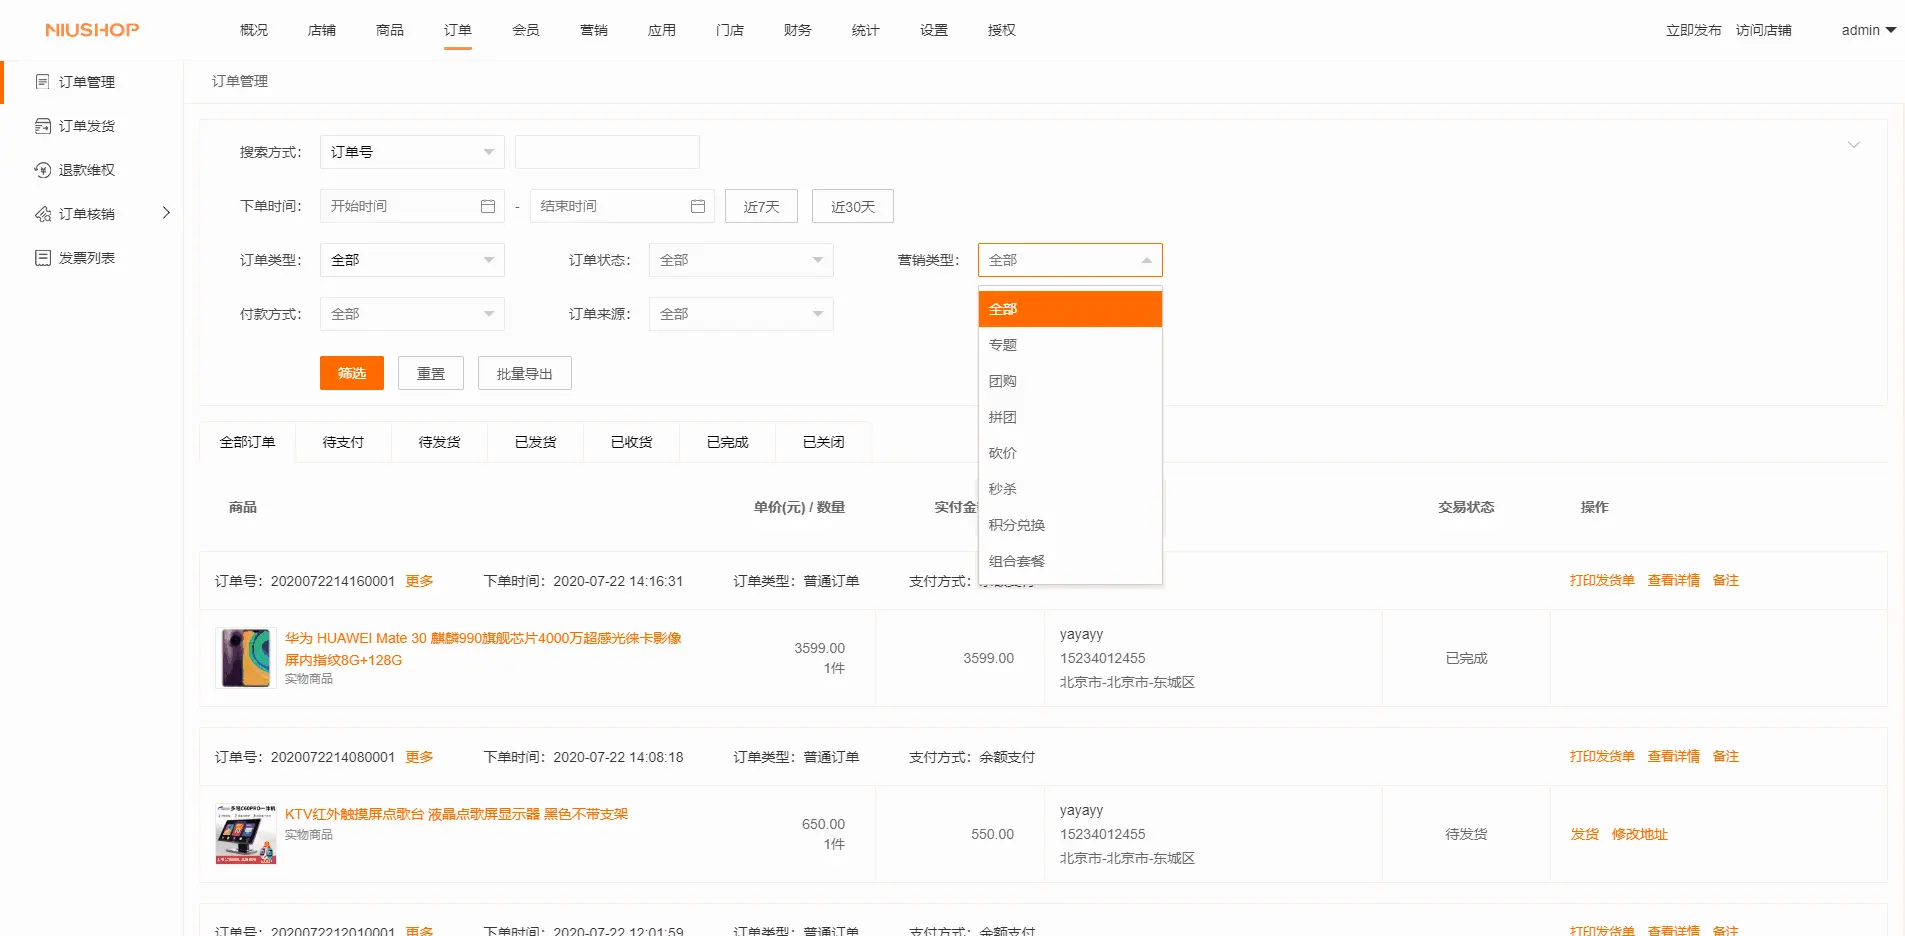
Task: Select 秒杀 from marketing type list
Action: (x=1003, y=489)
